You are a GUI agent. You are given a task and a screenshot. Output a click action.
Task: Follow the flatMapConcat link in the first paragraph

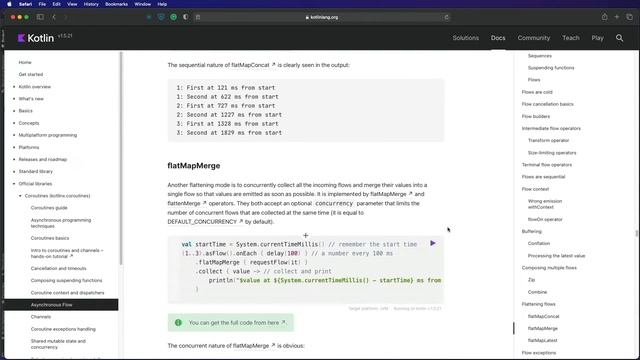(x=253, y=65)
